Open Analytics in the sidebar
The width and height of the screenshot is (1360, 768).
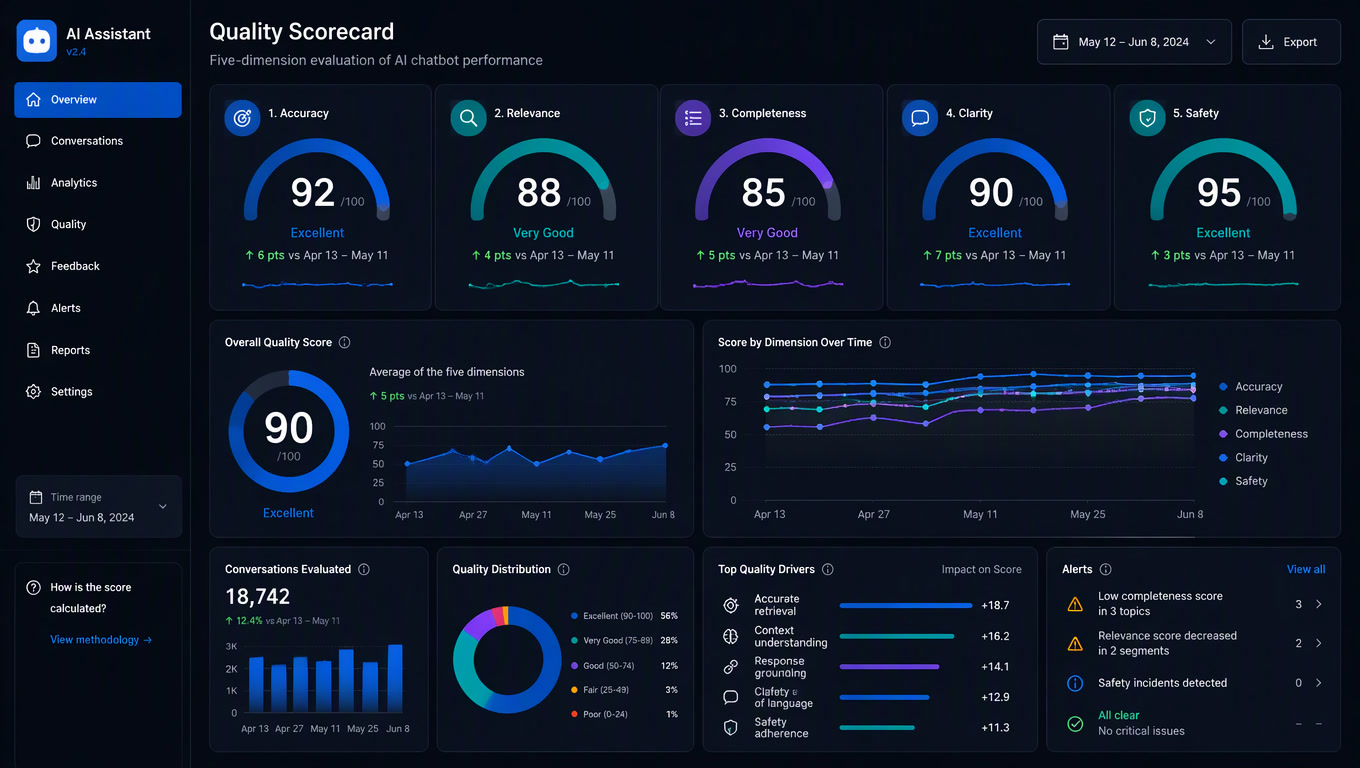98,183
